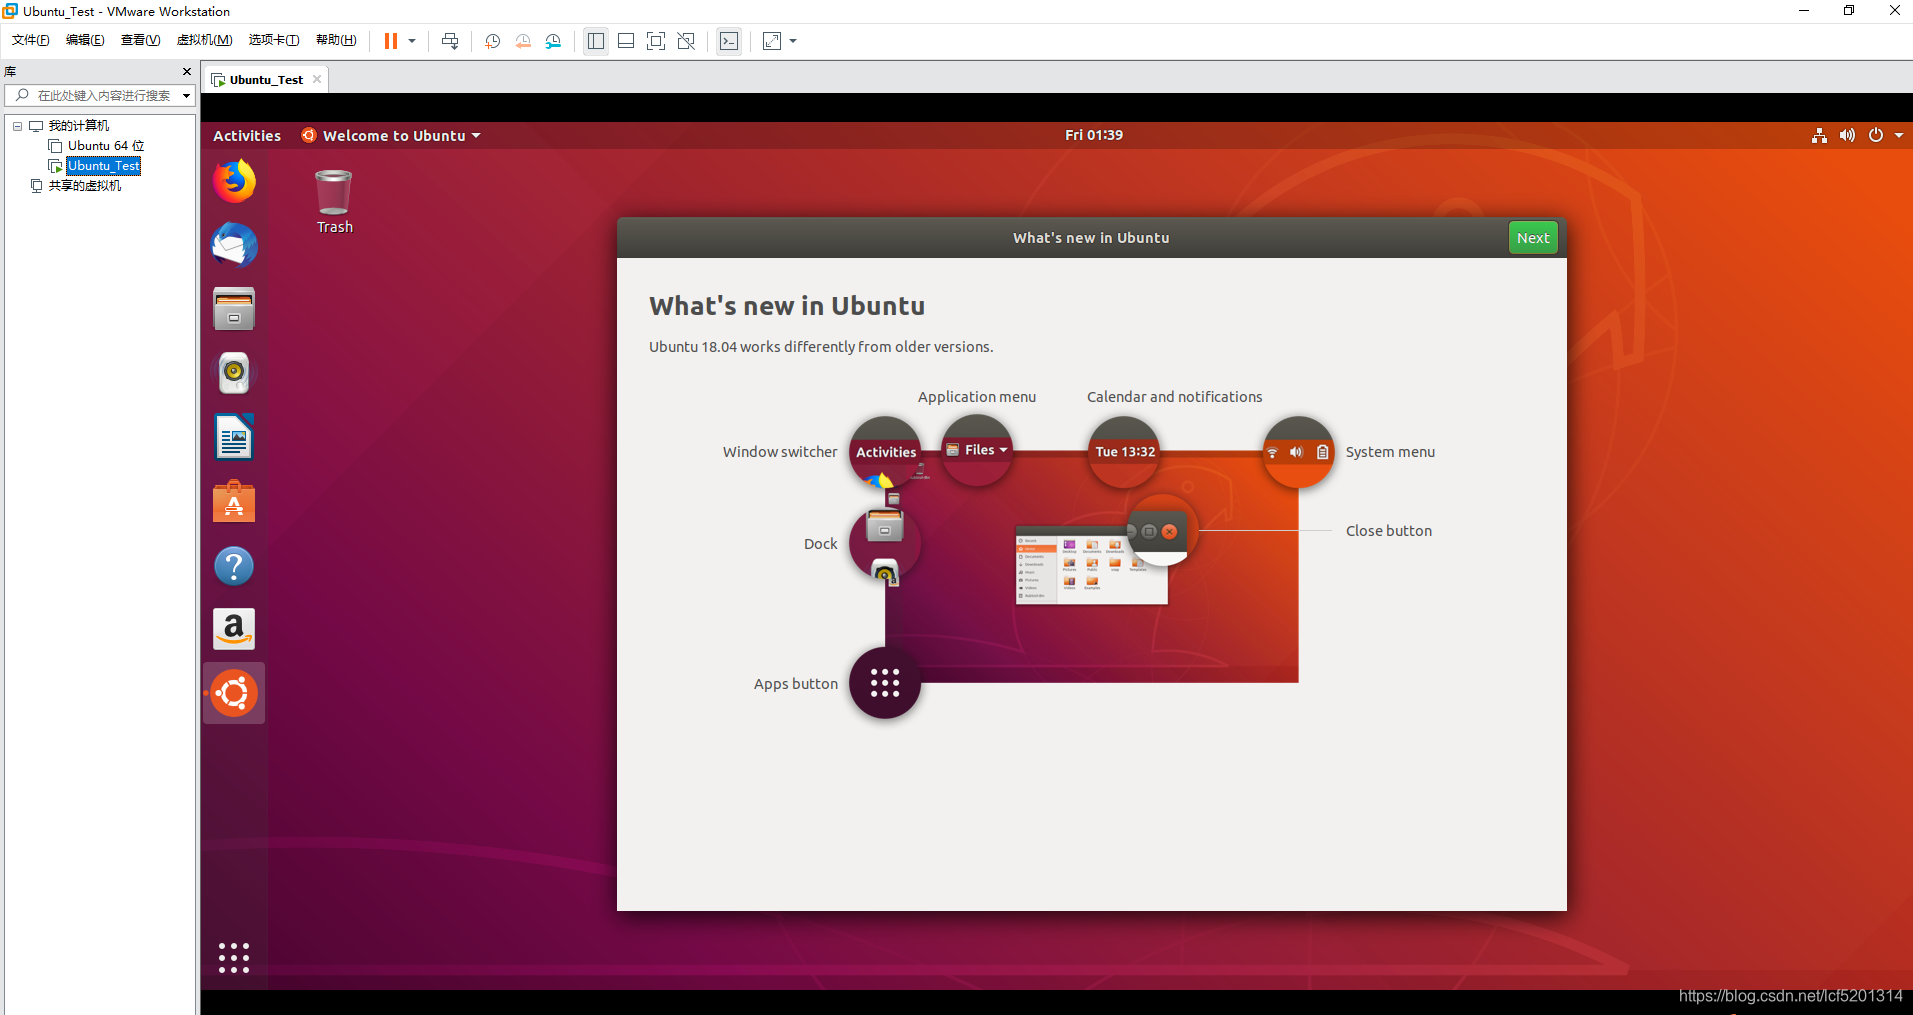Click the "Calendar and notifications" label
1913x1015 pixels.
click(1174, 397)
